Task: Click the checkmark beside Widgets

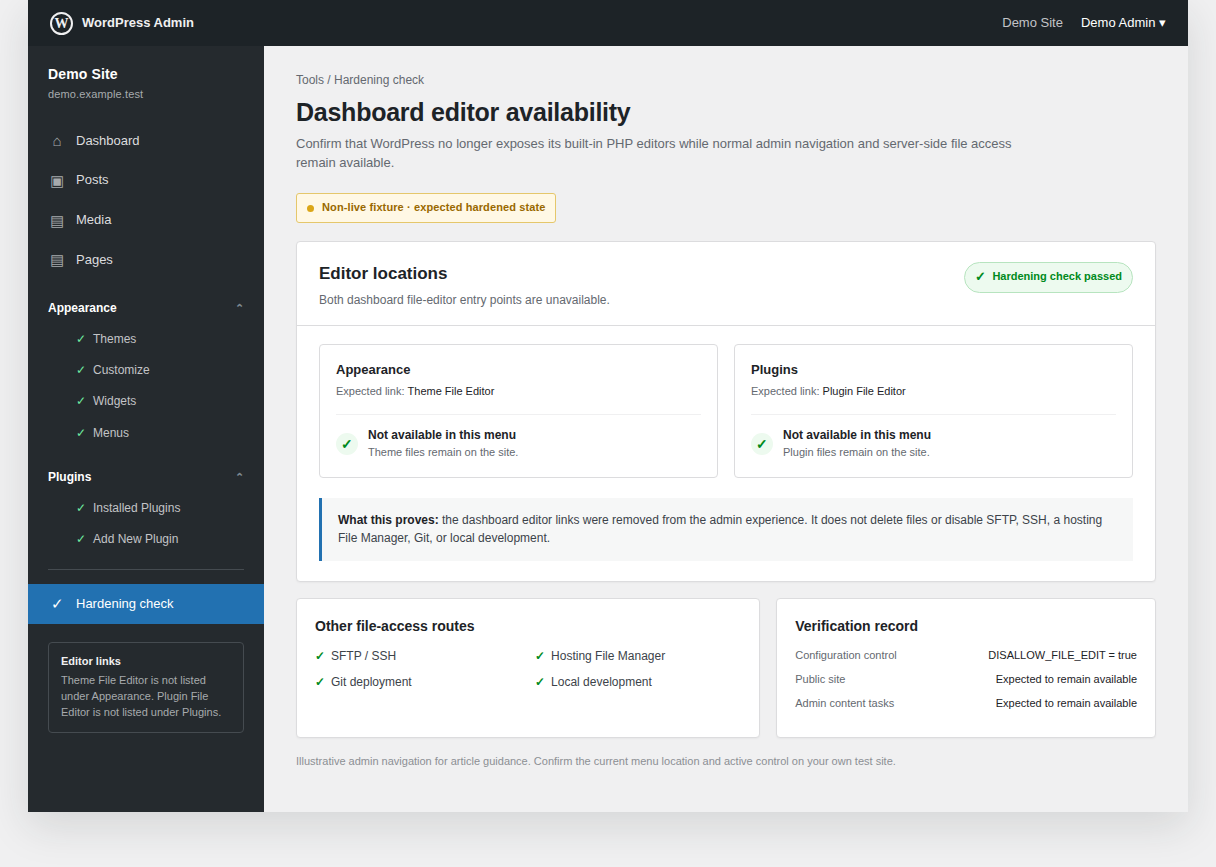Action: click(81, 401)
